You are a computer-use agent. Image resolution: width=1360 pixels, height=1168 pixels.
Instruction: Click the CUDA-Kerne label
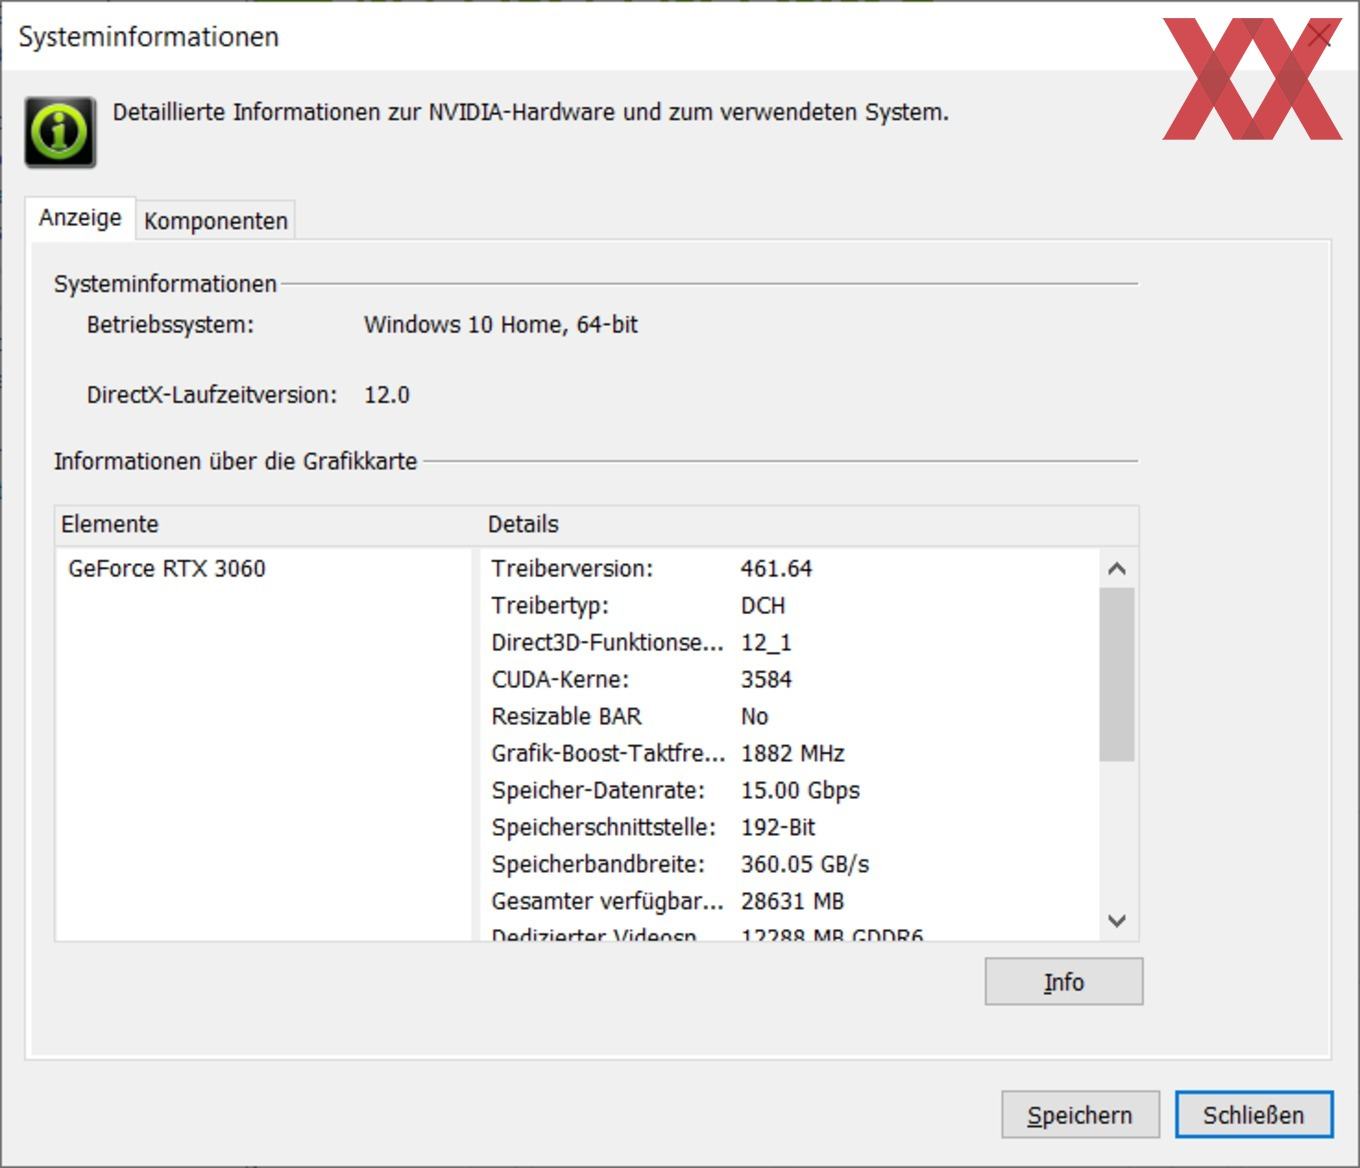[560, 680]
